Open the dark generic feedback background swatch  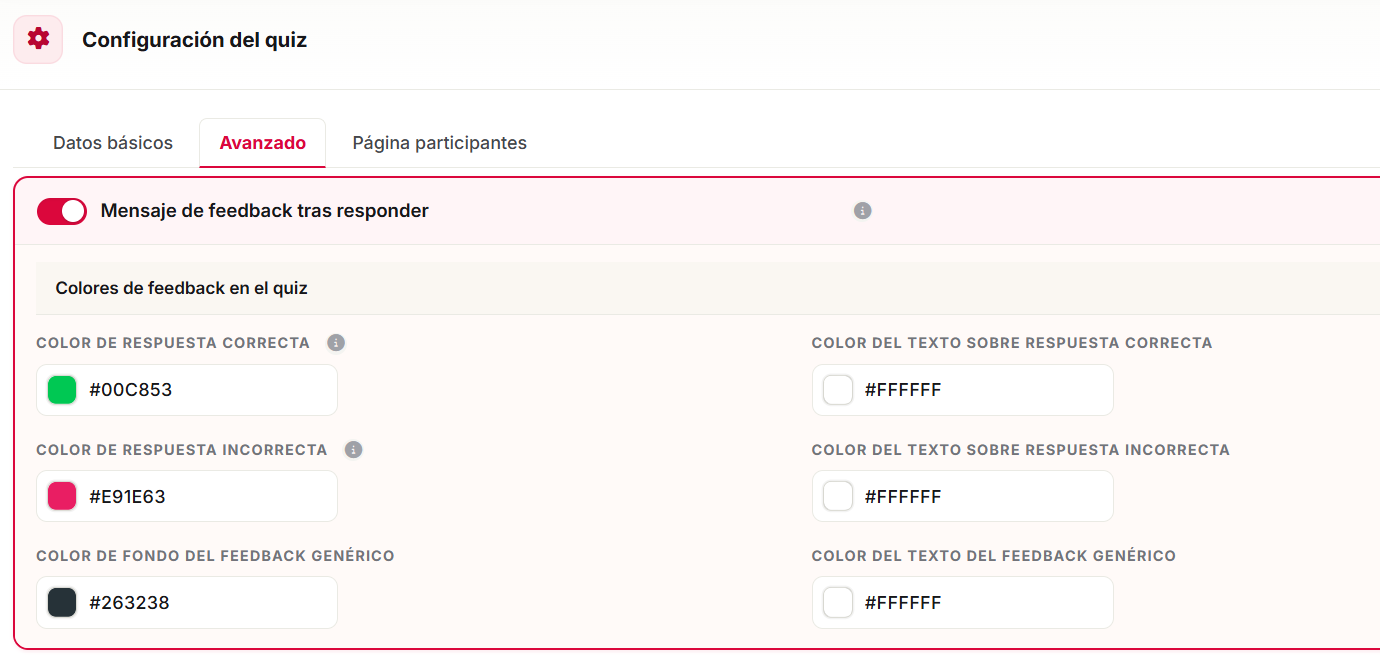pyautogui.click(x=62, y=603)
